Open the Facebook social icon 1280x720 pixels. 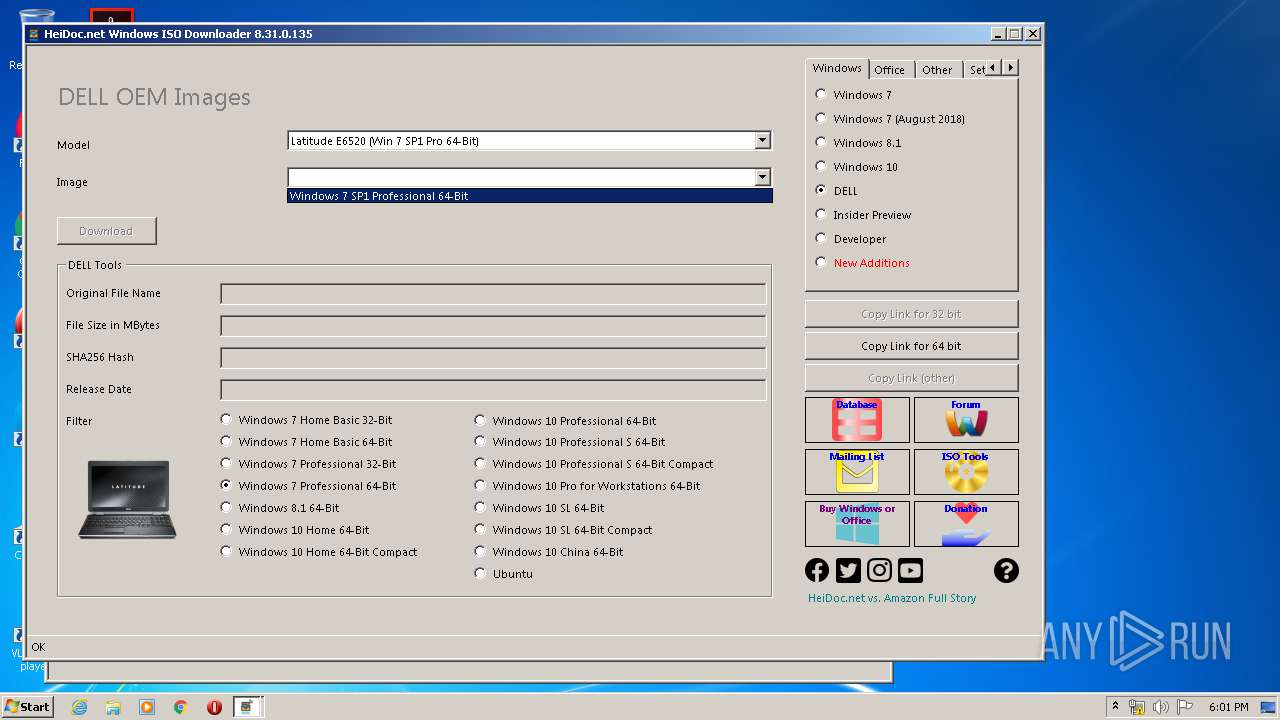click(x=817, y=570)
